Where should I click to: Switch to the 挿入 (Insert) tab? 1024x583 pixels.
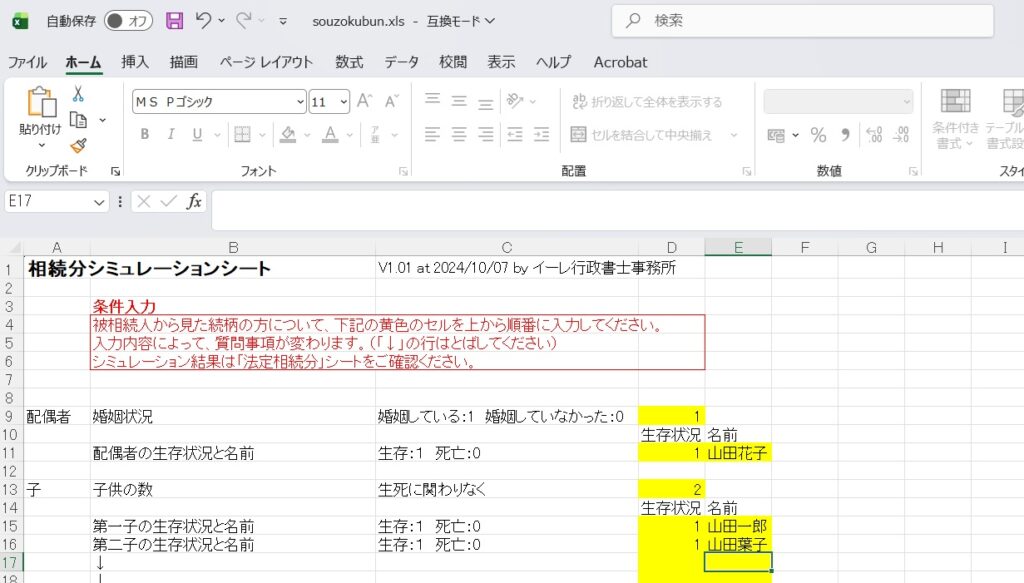(135, 62)
